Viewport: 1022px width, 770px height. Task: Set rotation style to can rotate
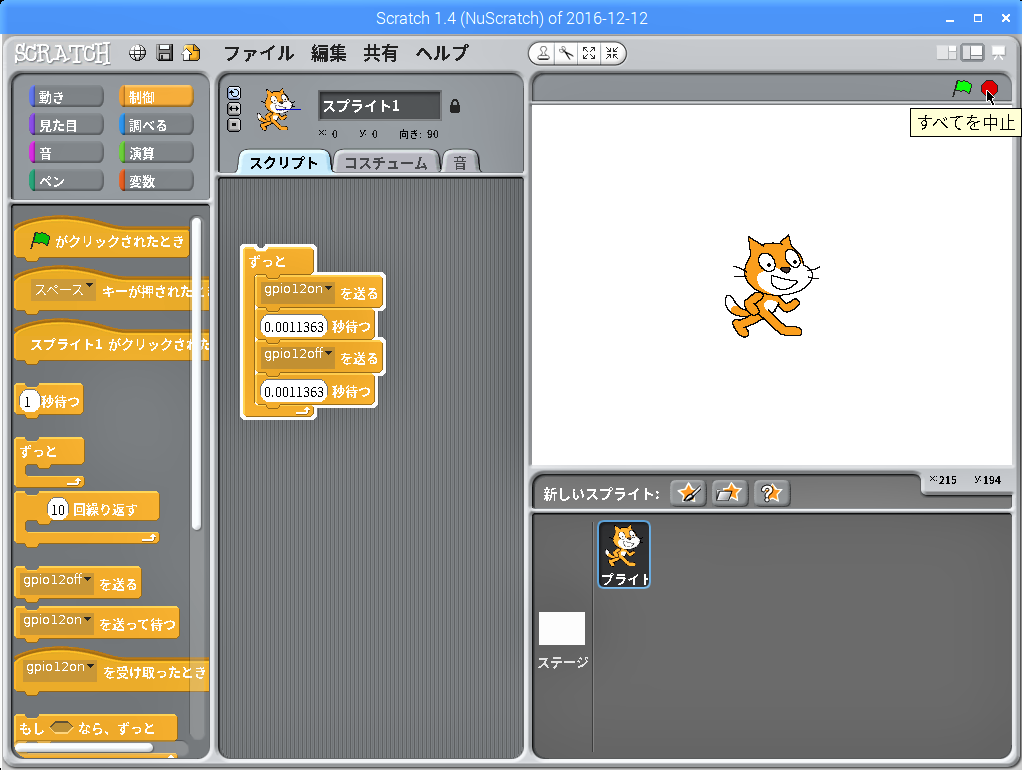tap(234, 93)
